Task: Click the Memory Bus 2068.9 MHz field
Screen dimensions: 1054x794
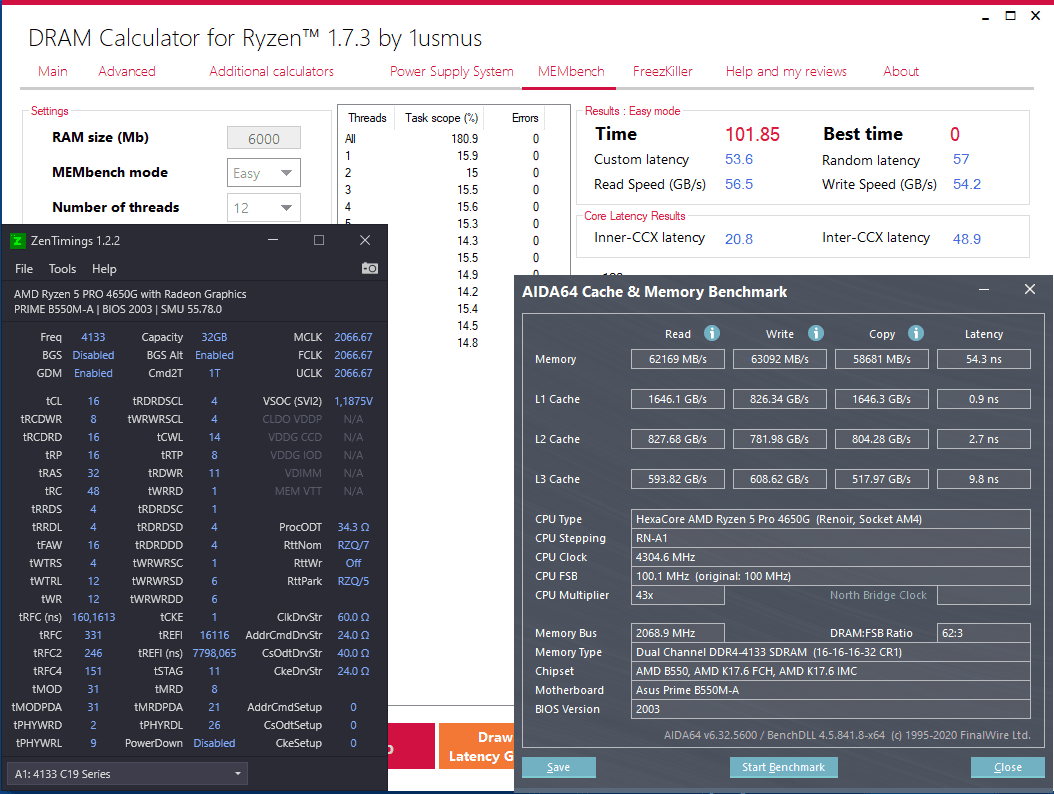Action: [678, 633]
